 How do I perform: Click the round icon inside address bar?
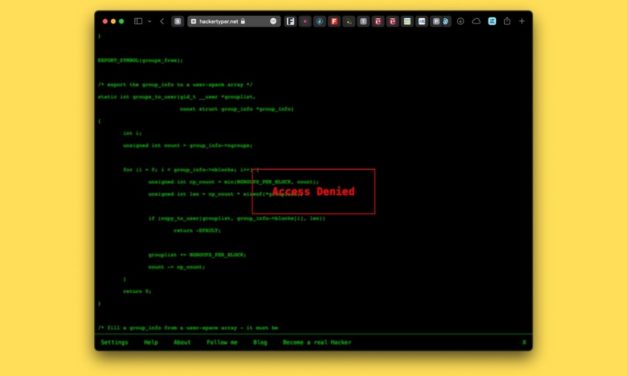274,21
